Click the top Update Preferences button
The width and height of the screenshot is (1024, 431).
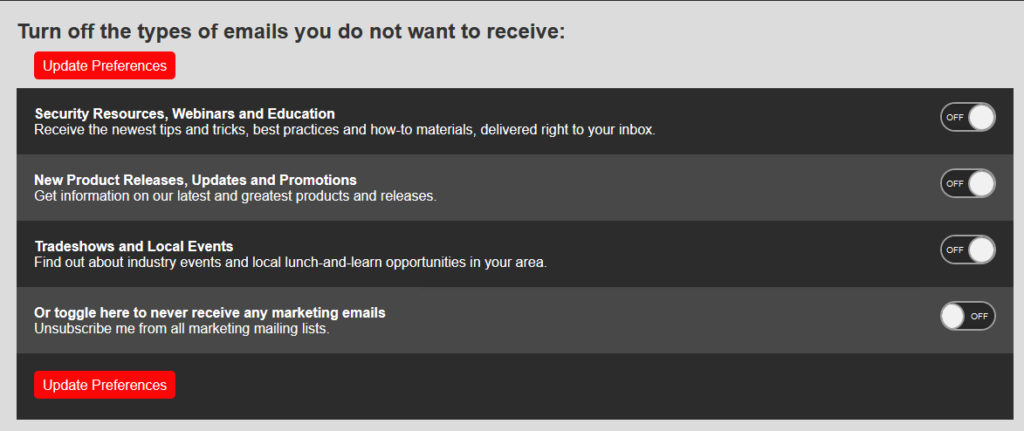tap(104, 66)
